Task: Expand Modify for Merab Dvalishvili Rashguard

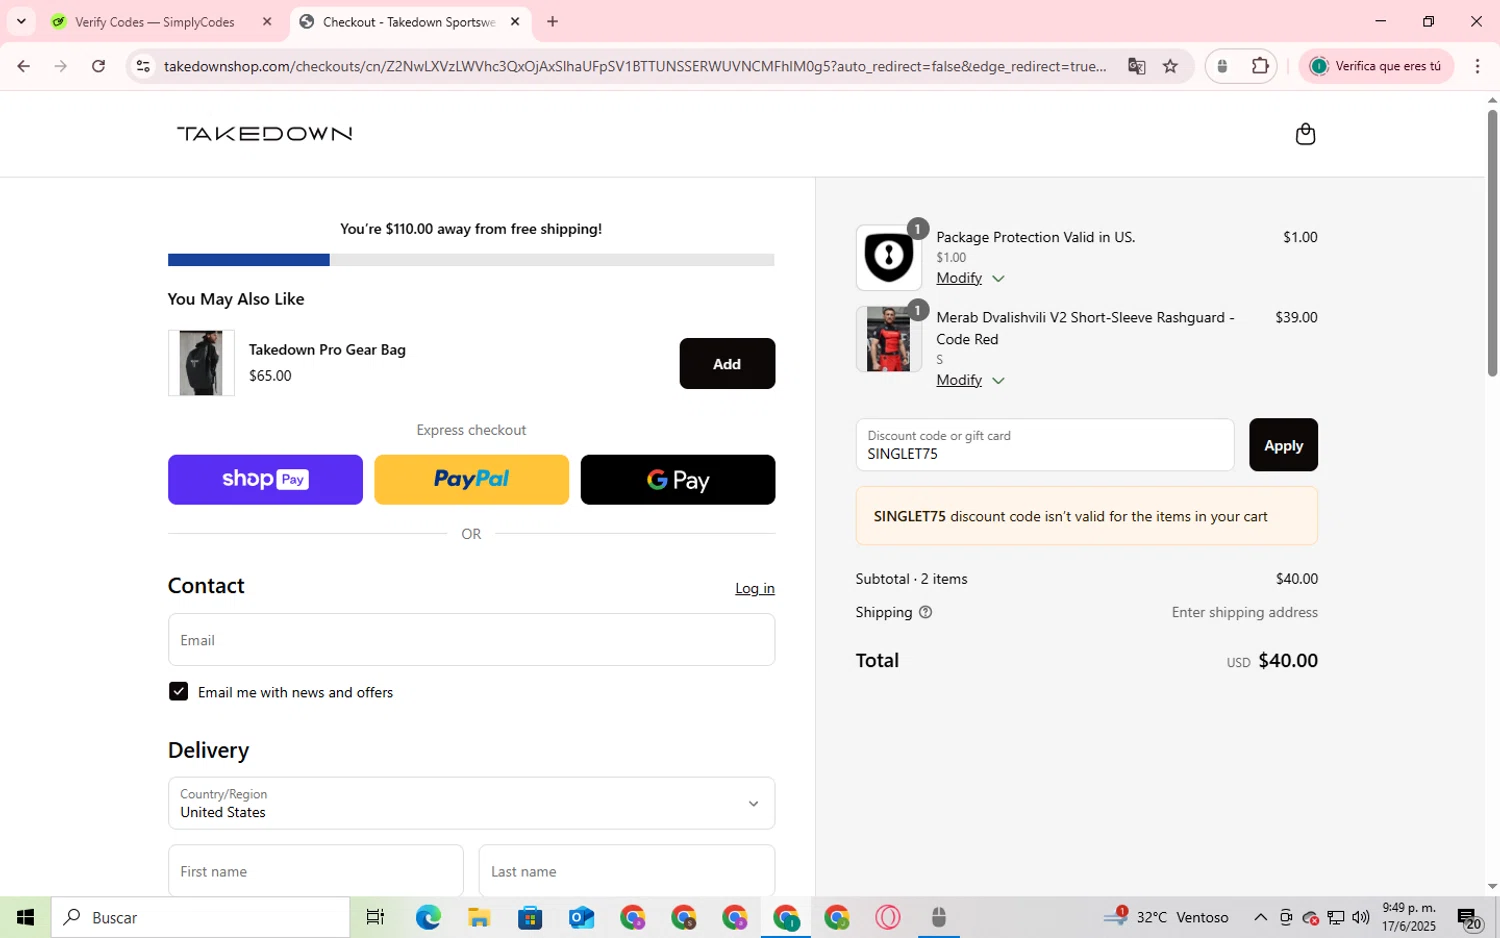Action: [x=969, y=380]
